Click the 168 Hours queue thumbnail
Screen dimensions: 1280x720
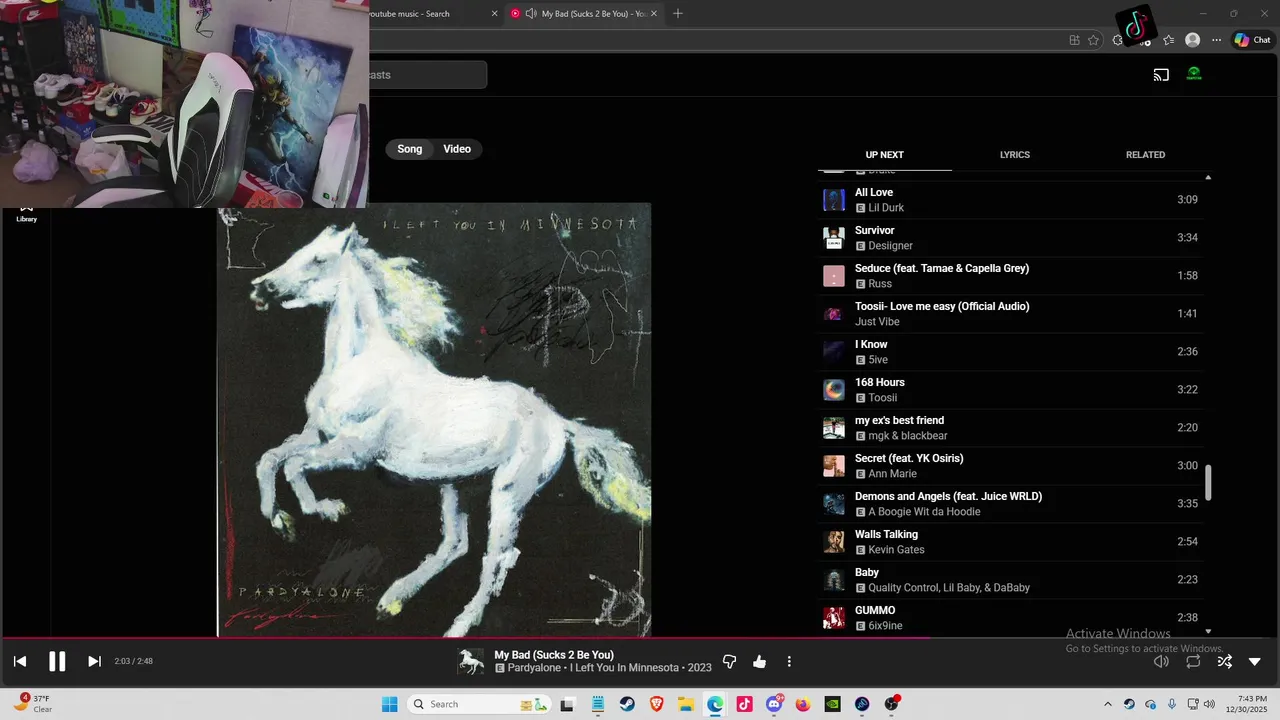(x=834, y=390)
